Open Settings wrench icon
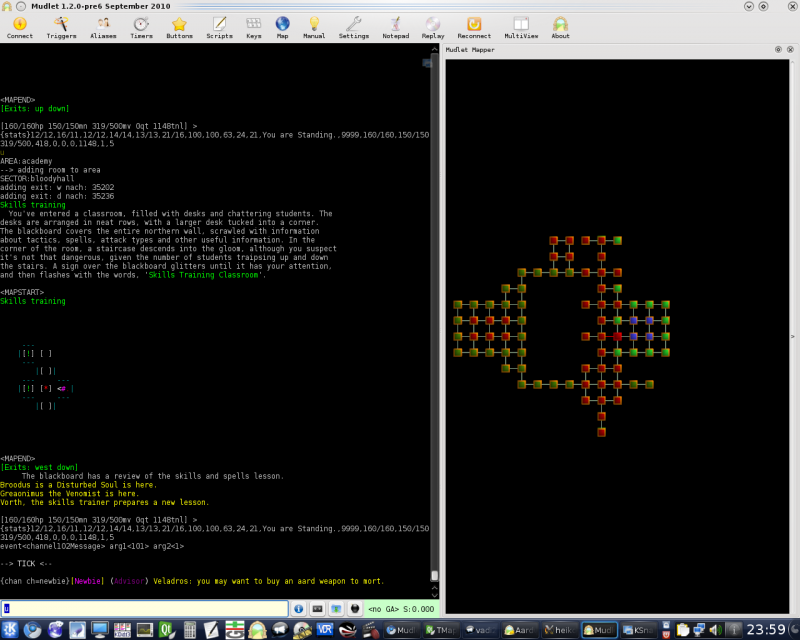The width and height of the screenshot is (800, 640). (354, 28)
